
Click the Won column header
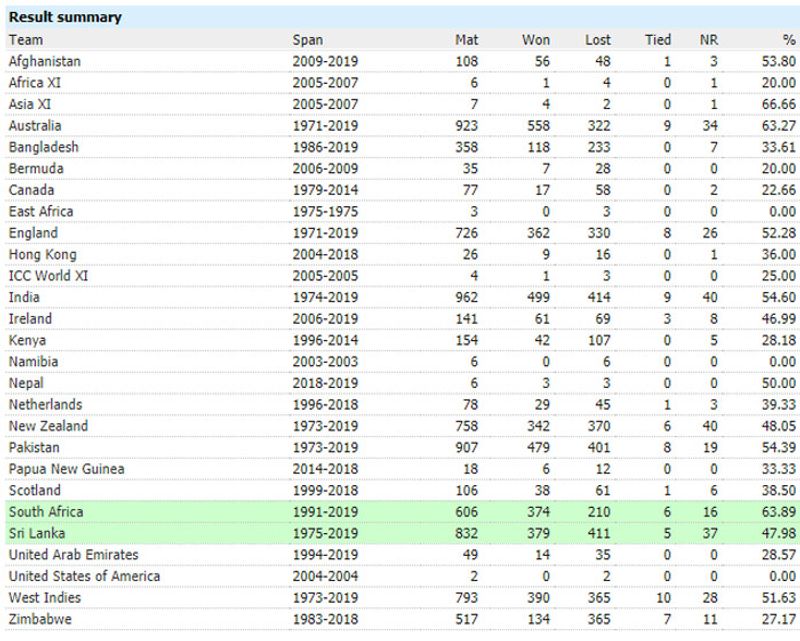coord(535,40)
